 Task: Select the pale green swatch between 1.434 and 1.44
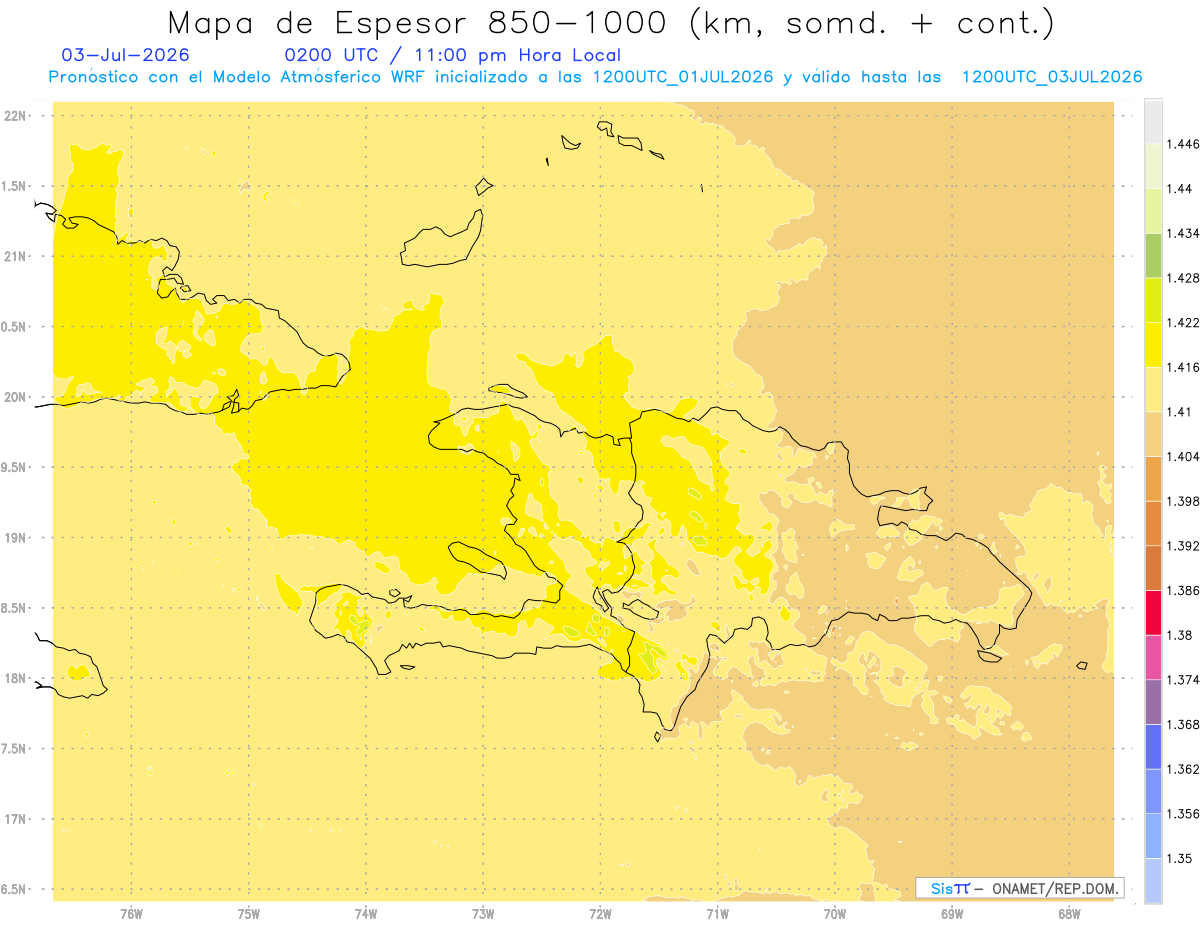(1153, 211)
